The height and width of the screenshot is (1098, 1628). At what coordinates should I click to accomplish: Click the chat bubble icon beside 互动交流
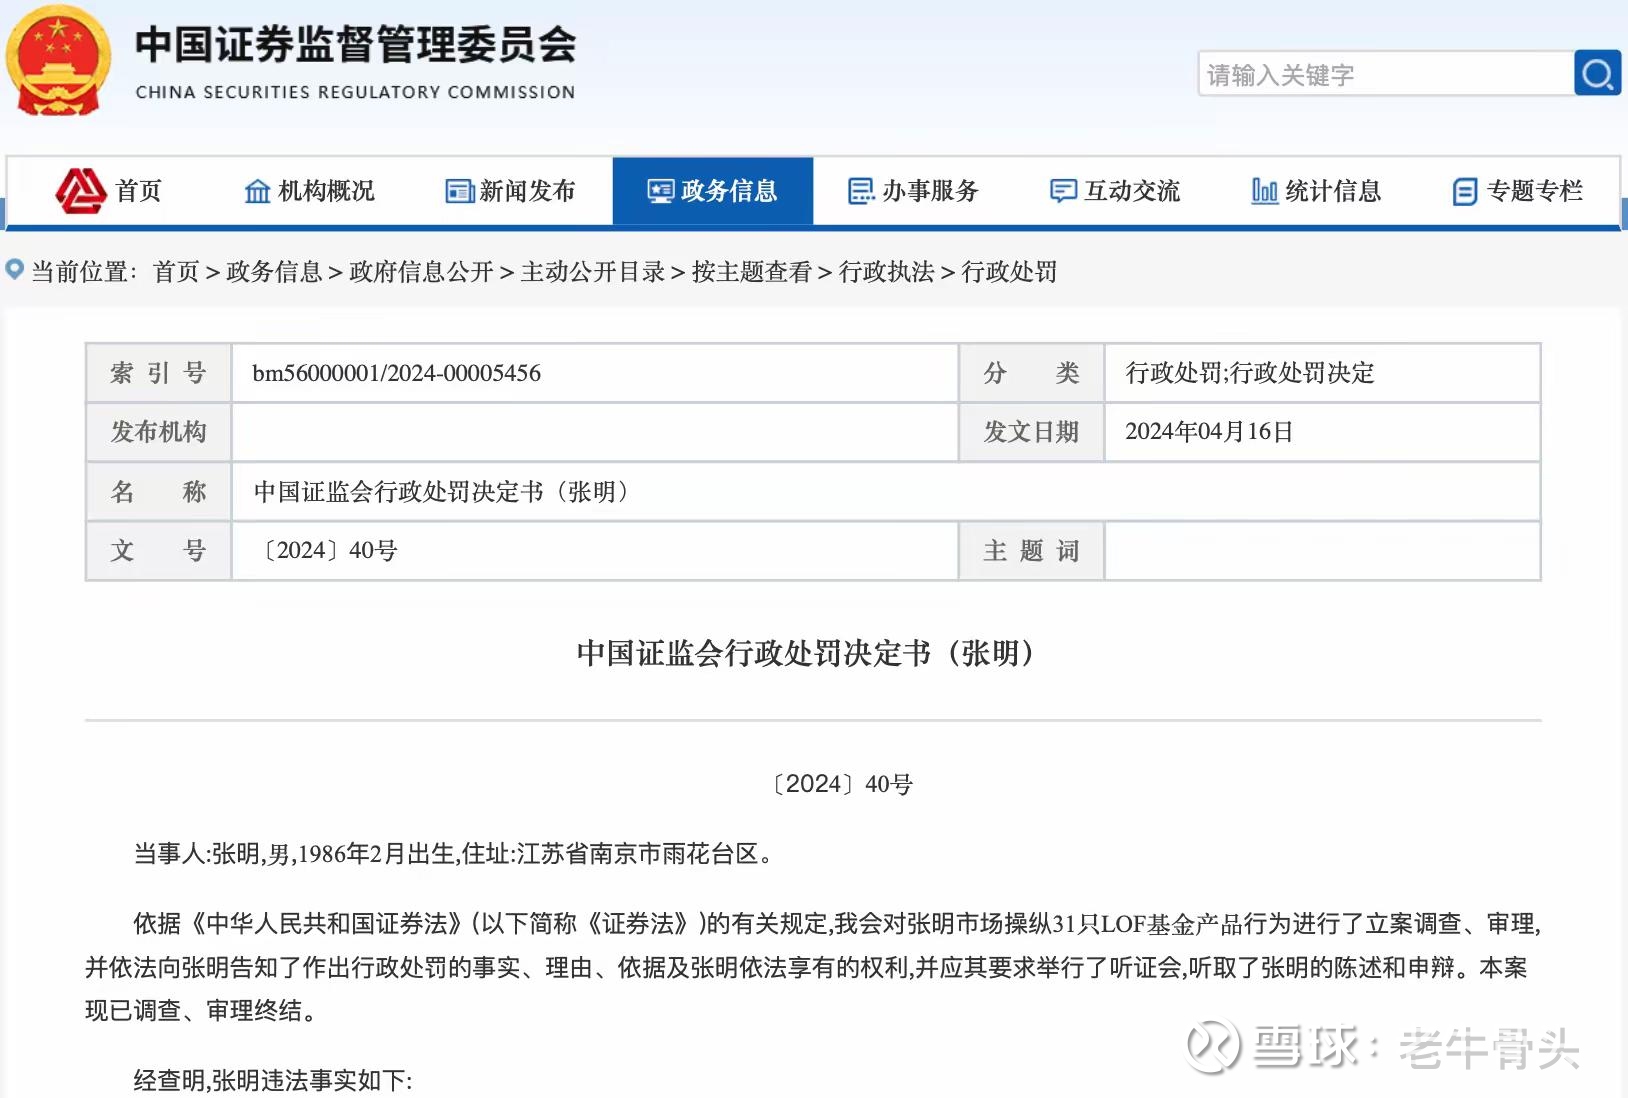[1062, 191]
